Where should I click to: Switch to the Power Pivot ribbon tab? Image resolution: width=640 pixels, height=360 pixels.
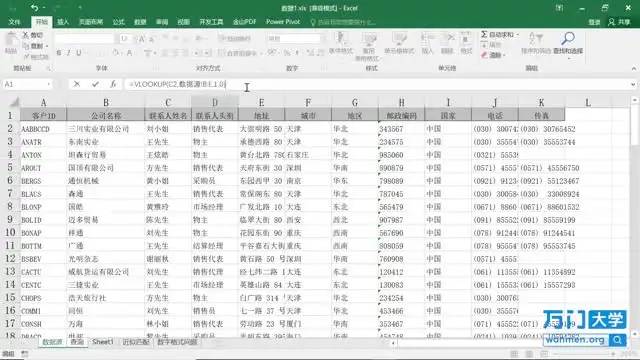[x=283, y=22]
